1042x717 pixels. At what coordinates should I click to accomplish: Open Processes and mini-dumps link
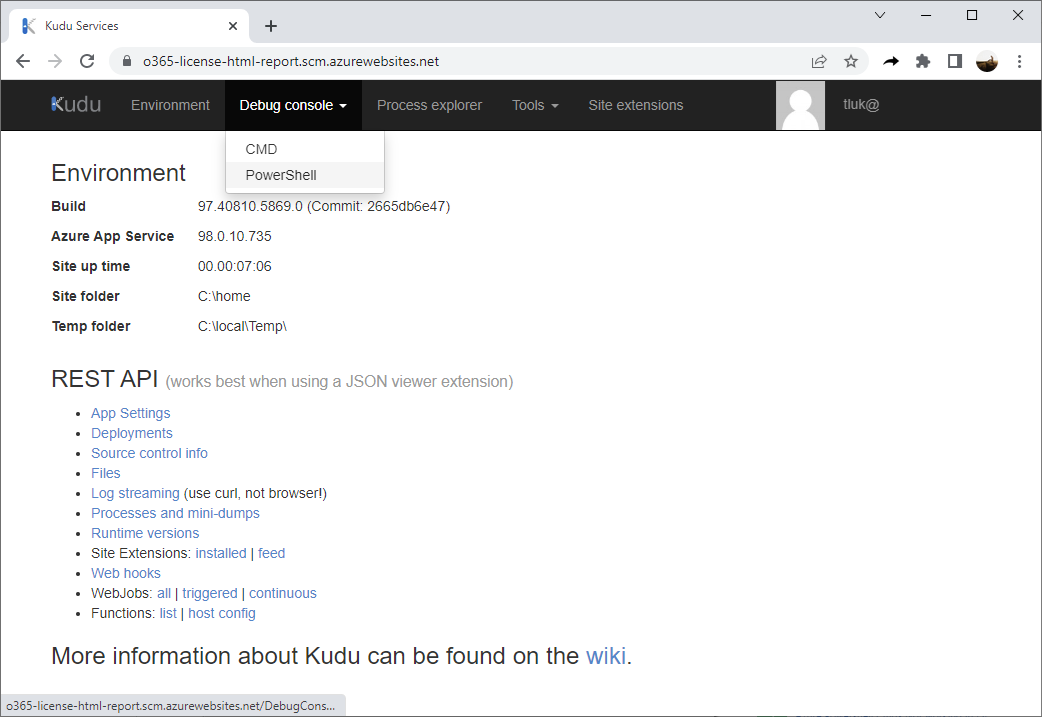[x=175, y=513]
